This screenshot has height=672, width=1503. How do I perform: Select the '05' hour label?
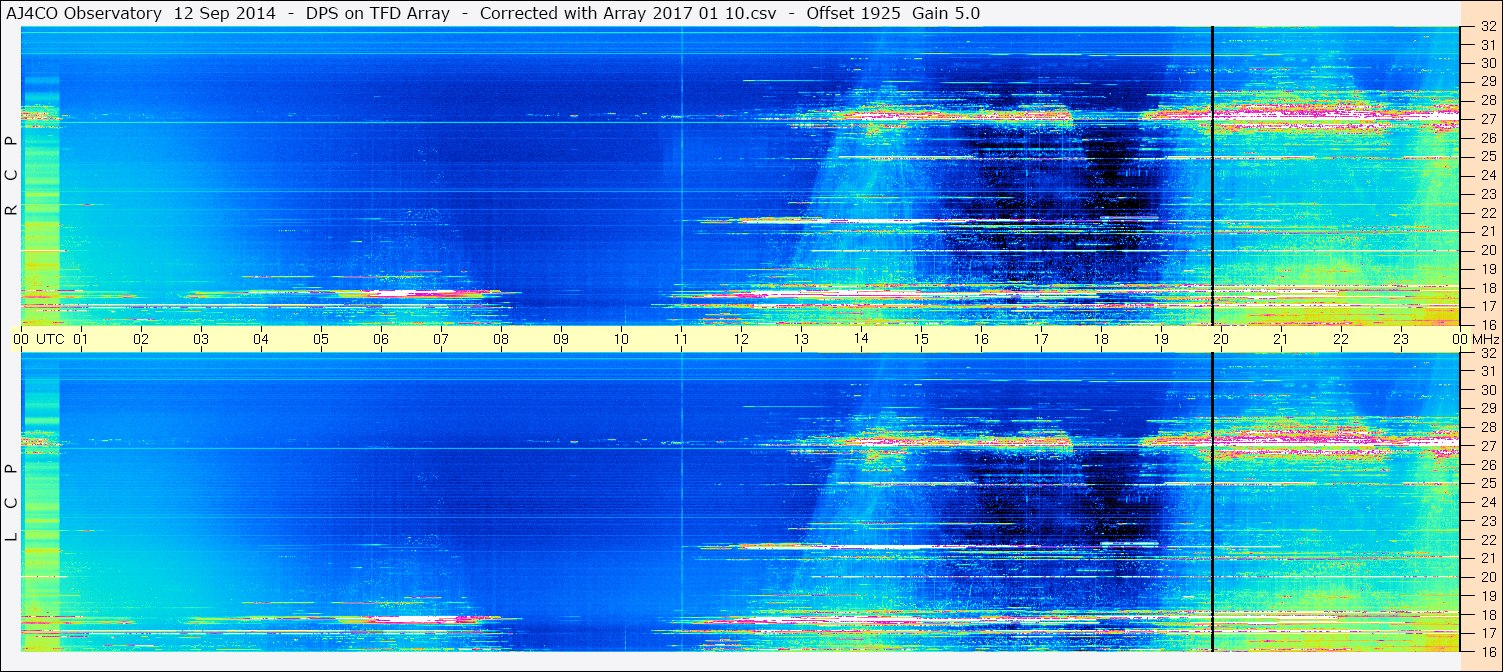(321, 339)
